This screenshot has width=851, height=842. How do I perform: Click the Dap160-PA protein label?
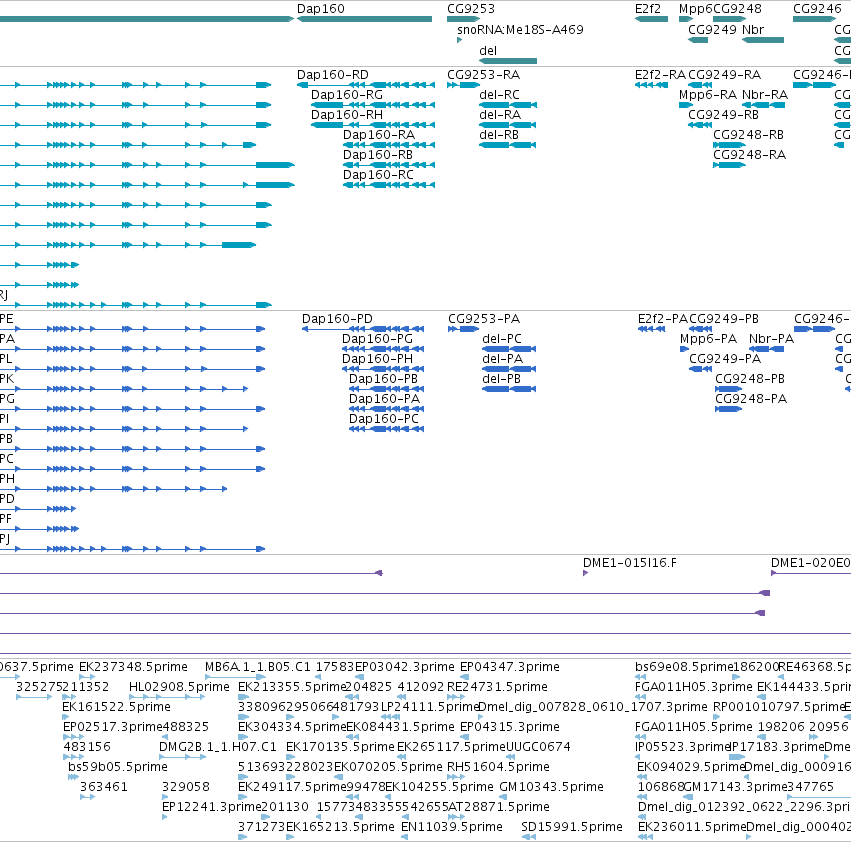[x=384, y=400]
